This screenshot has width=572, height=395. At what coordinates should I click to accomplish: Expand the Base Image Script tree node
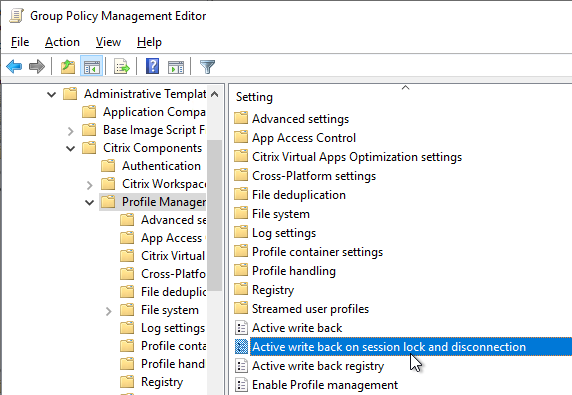[x=71, y=131]
